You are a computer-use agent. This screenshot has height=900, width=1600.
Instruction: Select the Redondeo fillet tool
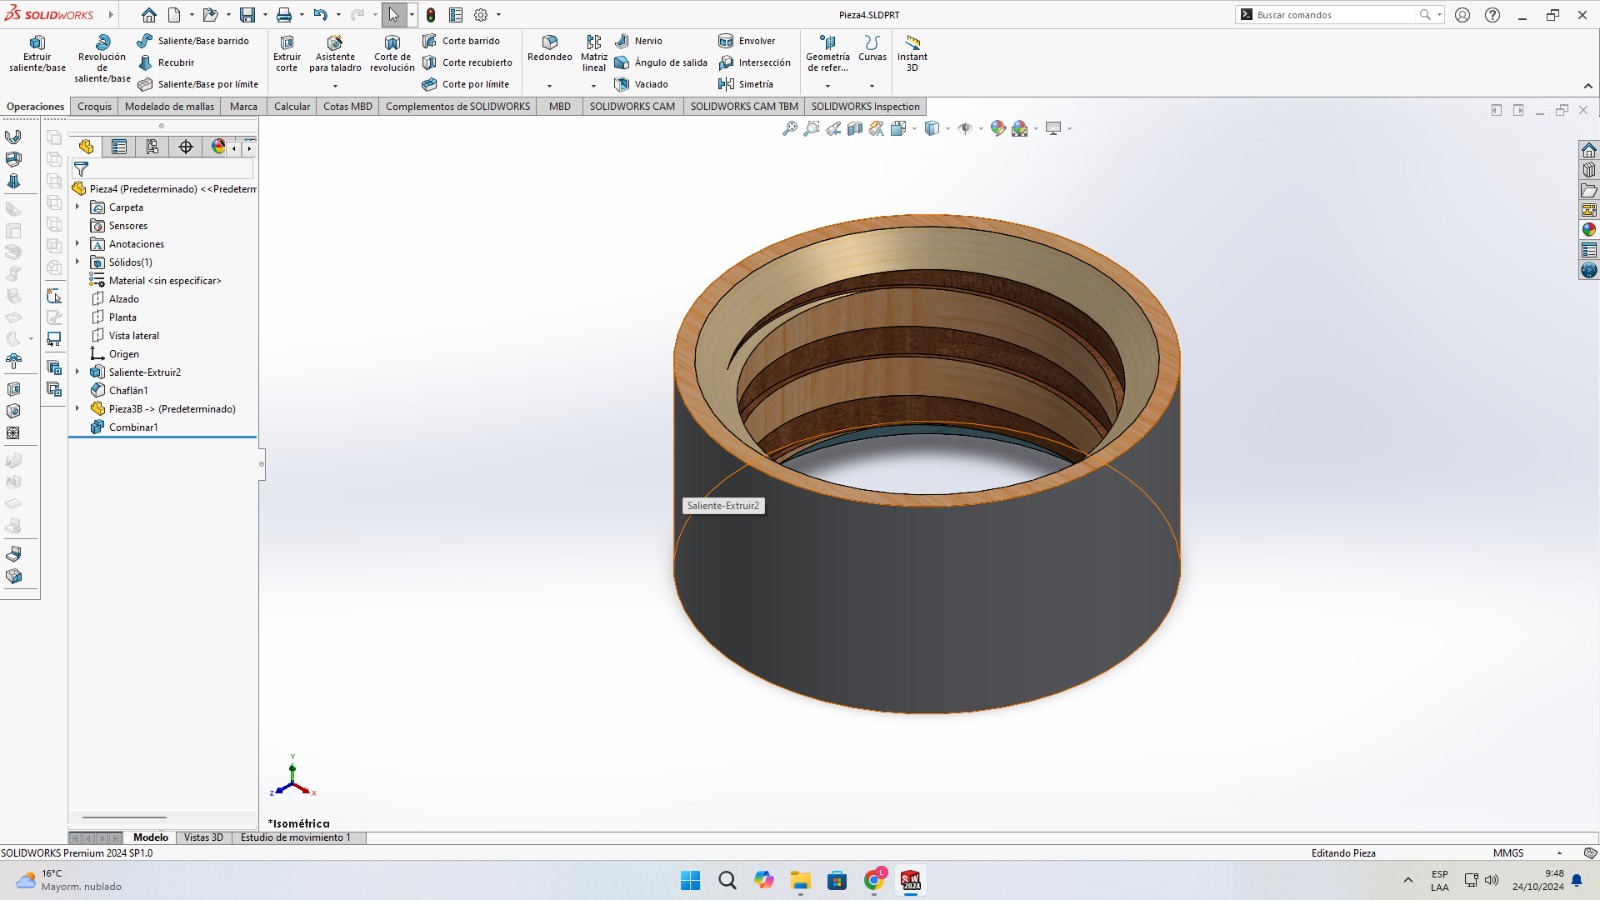(x=549, y=48)
